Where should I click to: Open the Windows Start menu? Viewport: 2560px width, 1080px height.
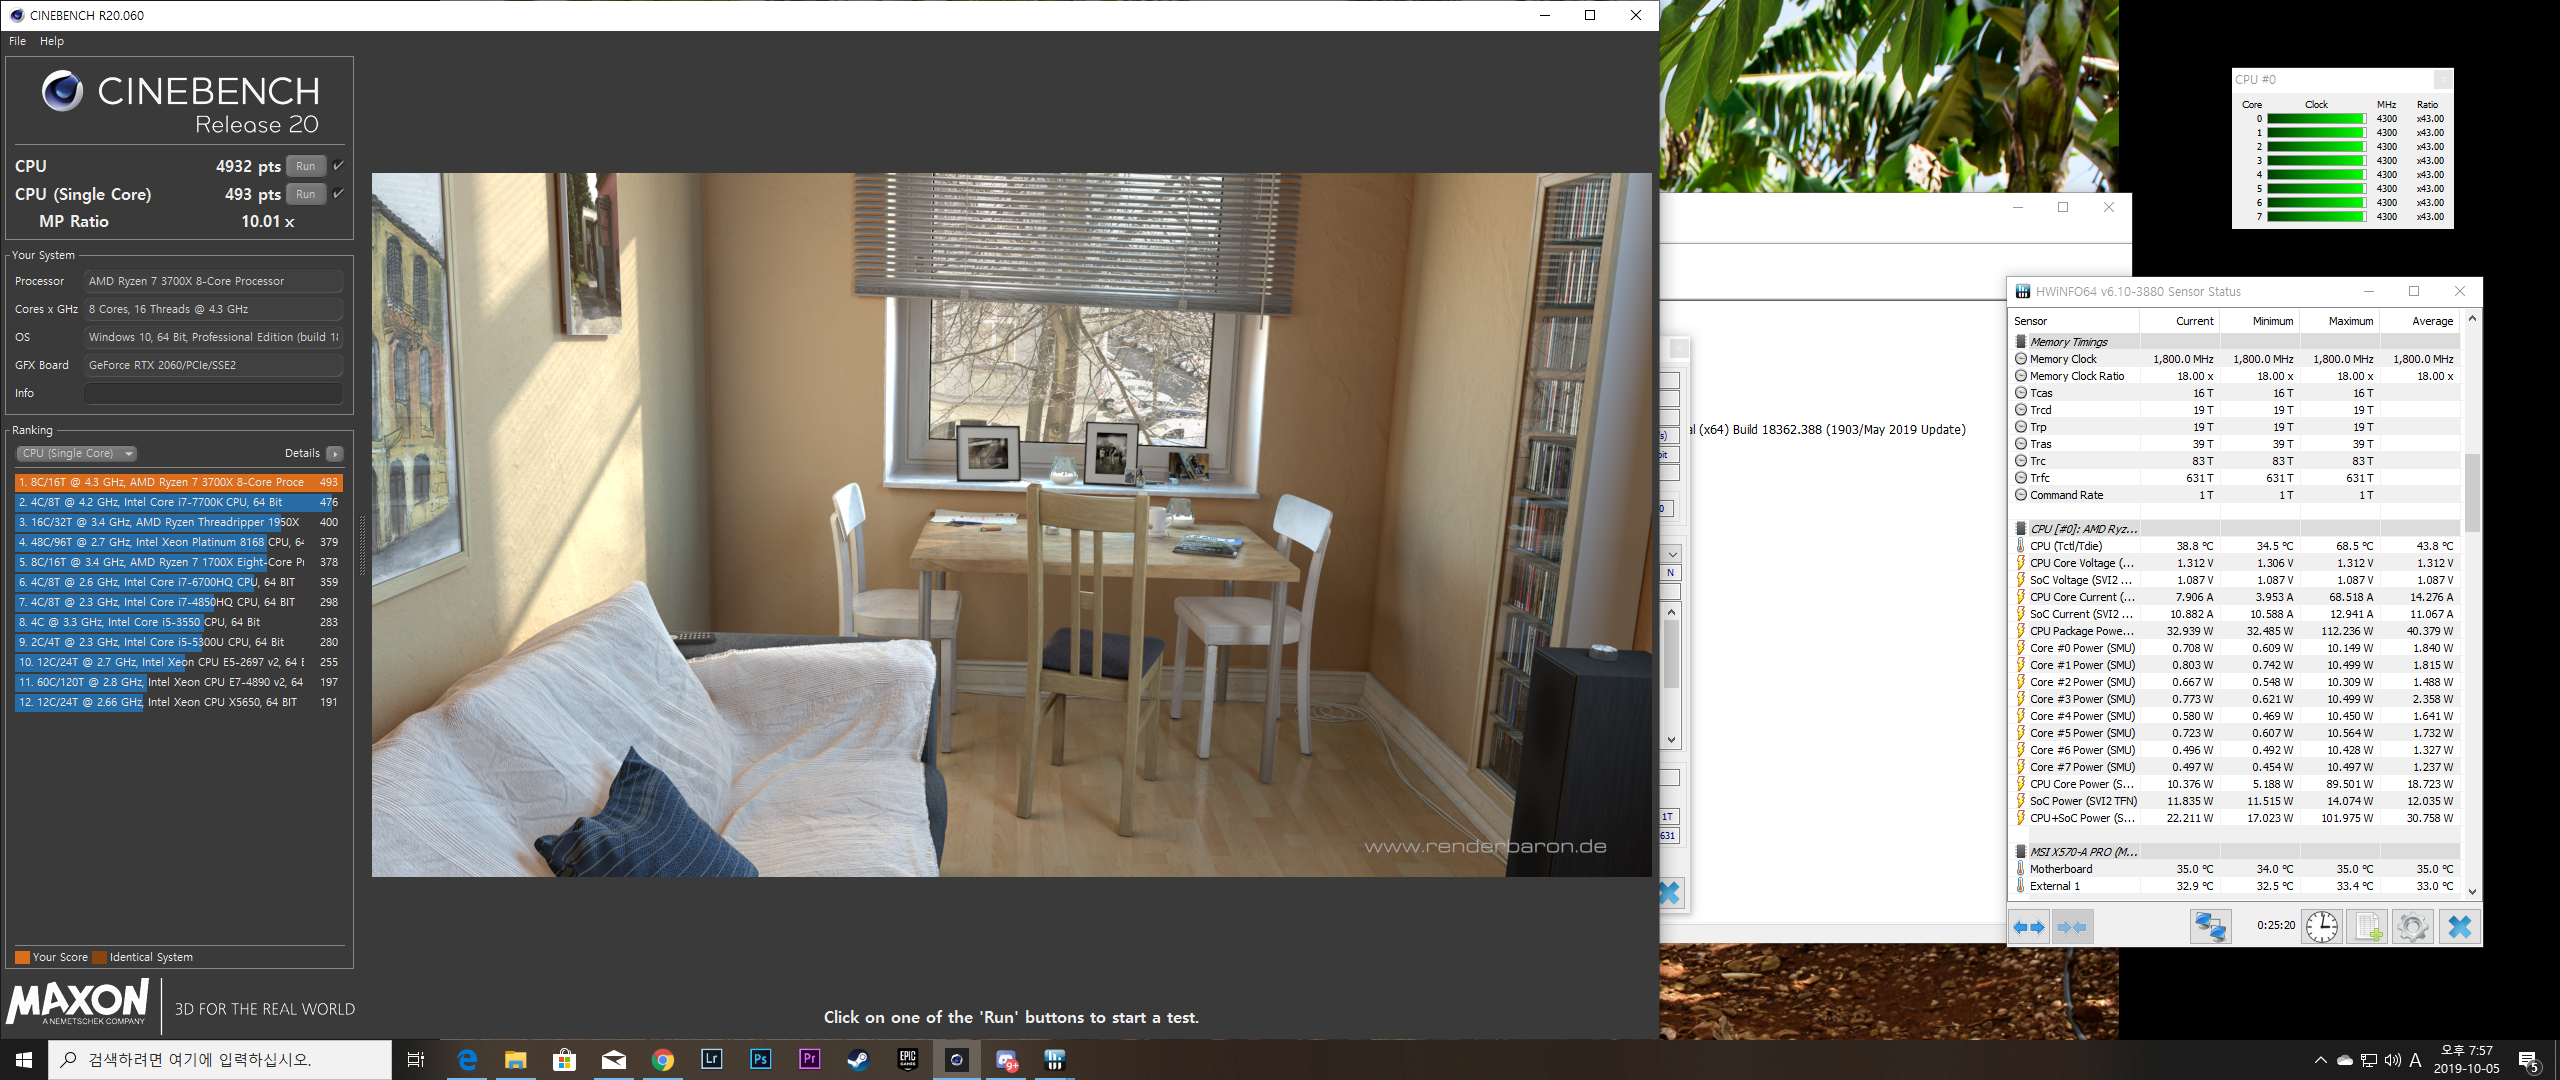point(24,1060)
